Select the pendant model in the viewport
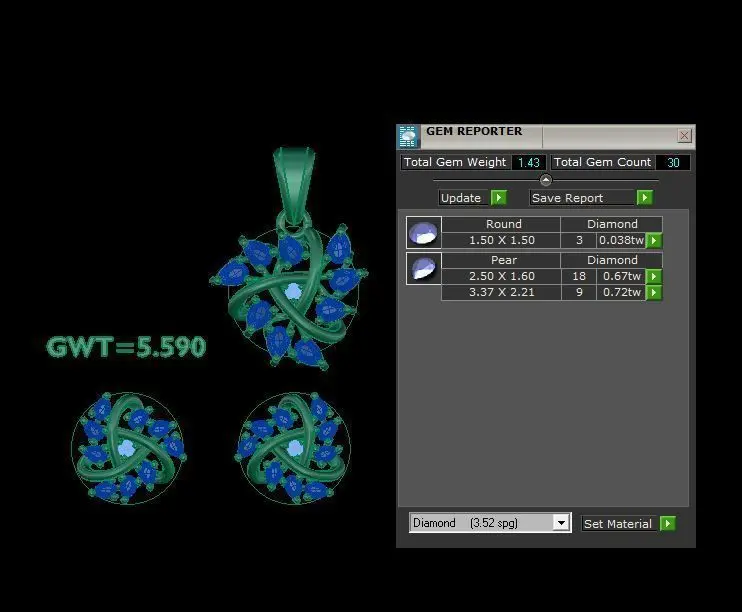 (x=290, y=259)
